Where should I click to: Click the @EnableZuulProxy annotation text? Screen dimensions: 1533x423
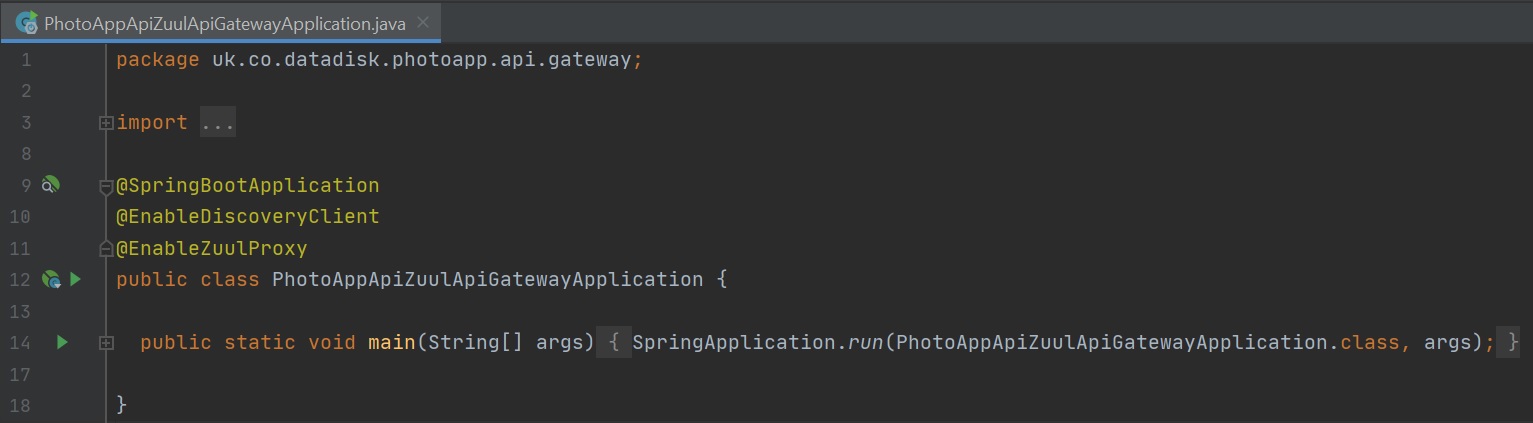click(212, 248)
